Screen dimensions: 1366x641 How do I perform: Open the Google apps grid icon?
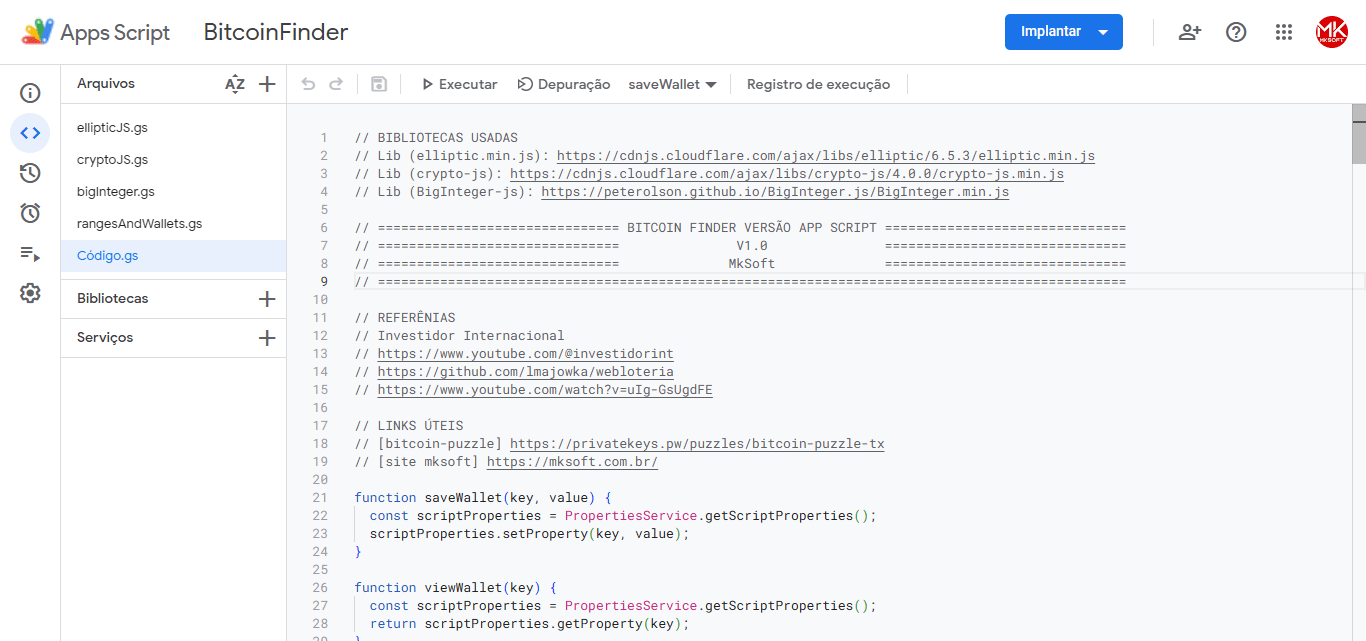pyautogui.click(x=1284, y=32)
